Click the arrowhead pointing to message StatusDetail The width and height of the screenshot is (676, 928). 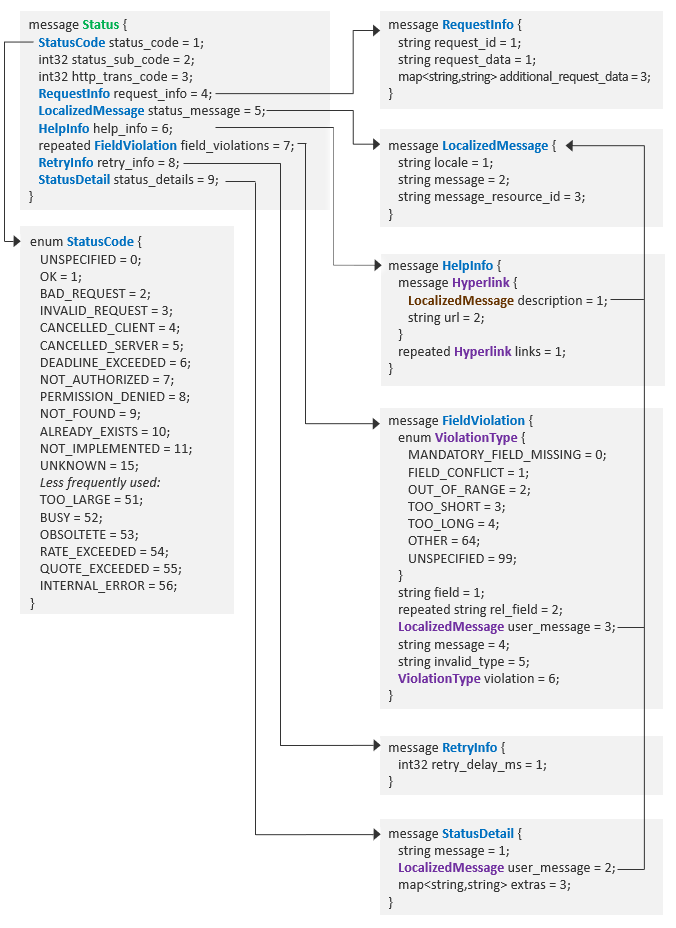tap(374, 833)
